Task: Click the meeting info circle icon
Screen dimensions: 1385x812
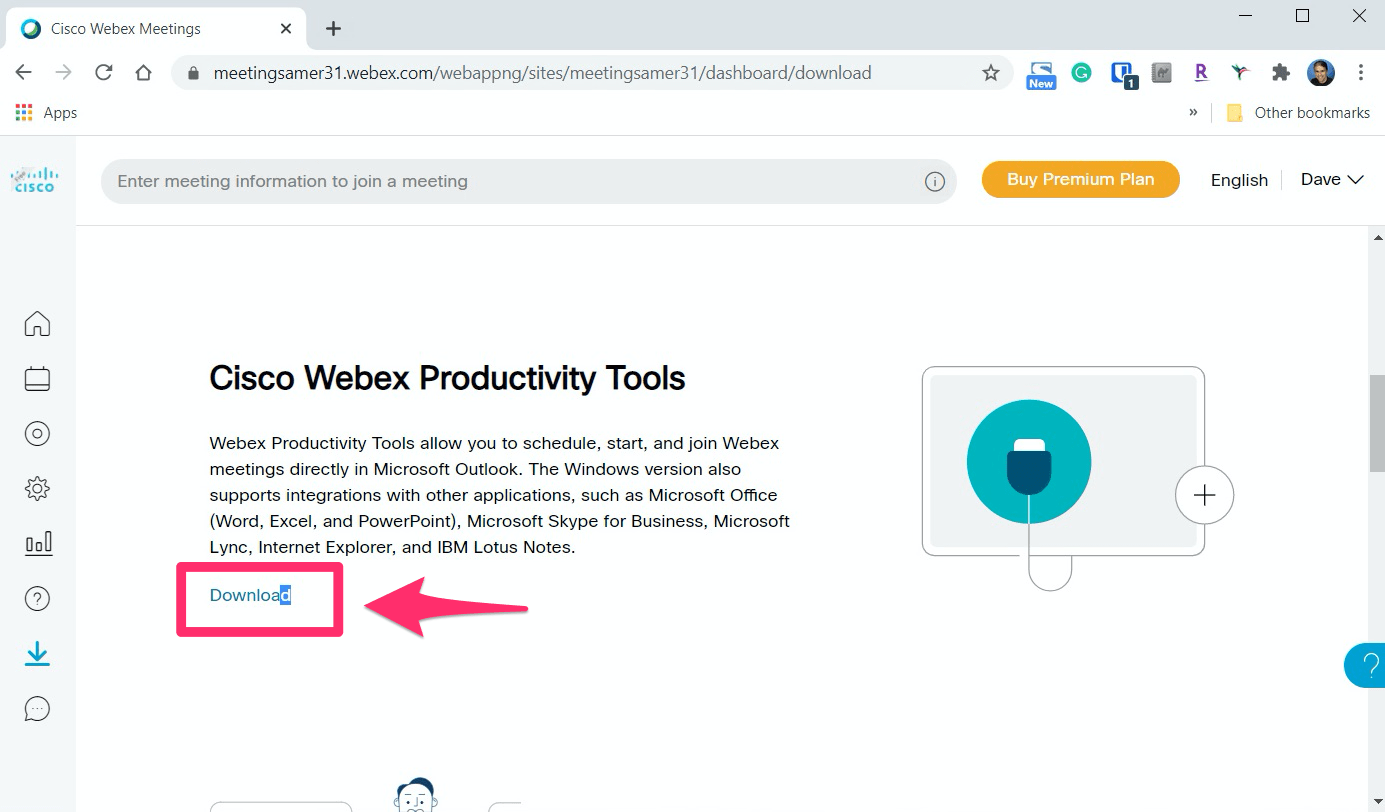Action: pyautogui.click(x=935, y=181)
